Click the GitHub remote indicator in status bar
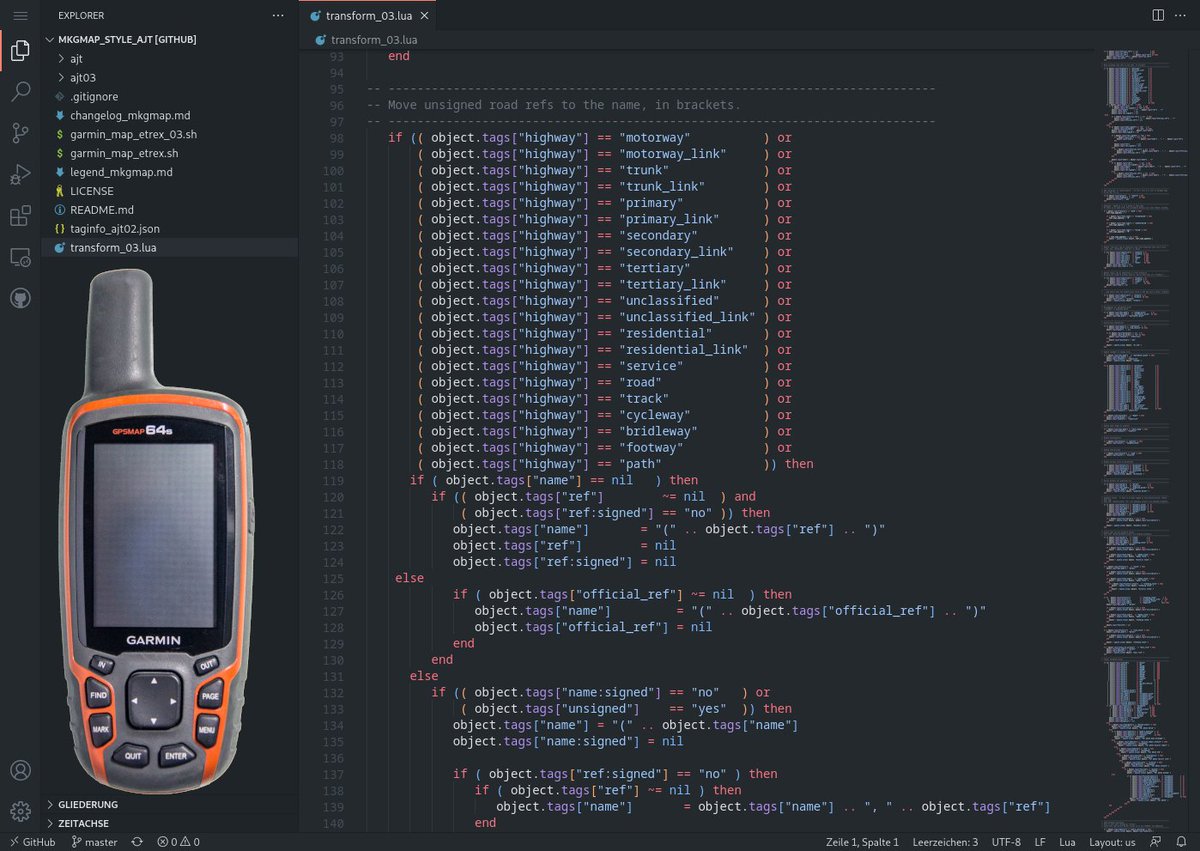The height and width of the screenshot is (851, 1200). [x=32, y=842]
